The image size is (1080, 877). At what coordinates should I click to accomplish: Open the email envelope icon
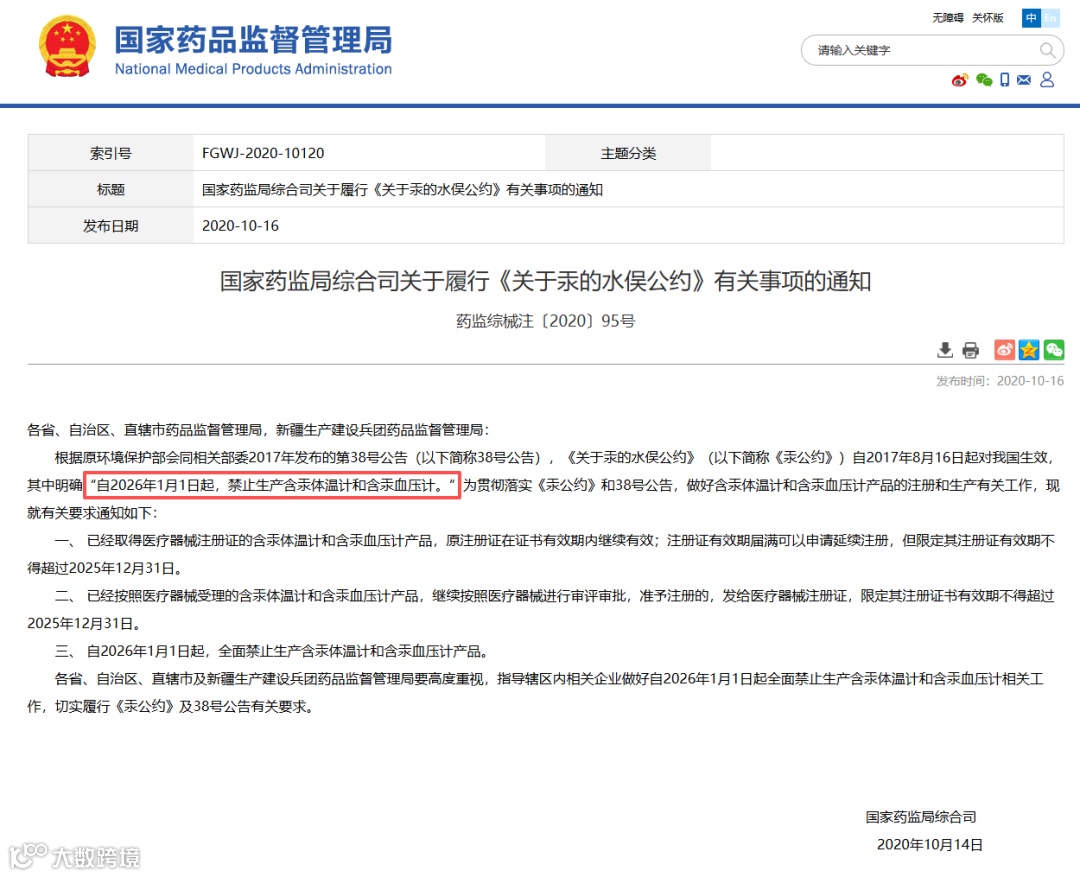tap(1023, 80)
